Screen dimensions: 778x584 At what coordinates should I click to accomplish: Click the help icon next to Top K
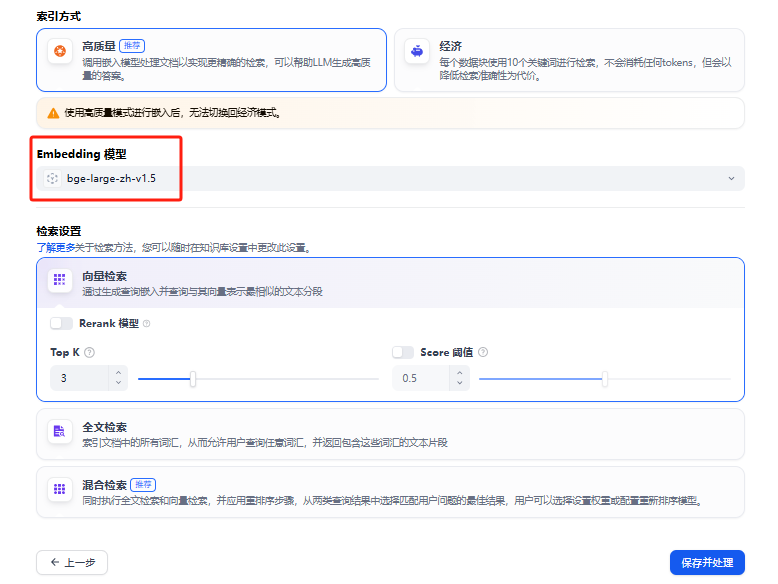coord(90,352)
